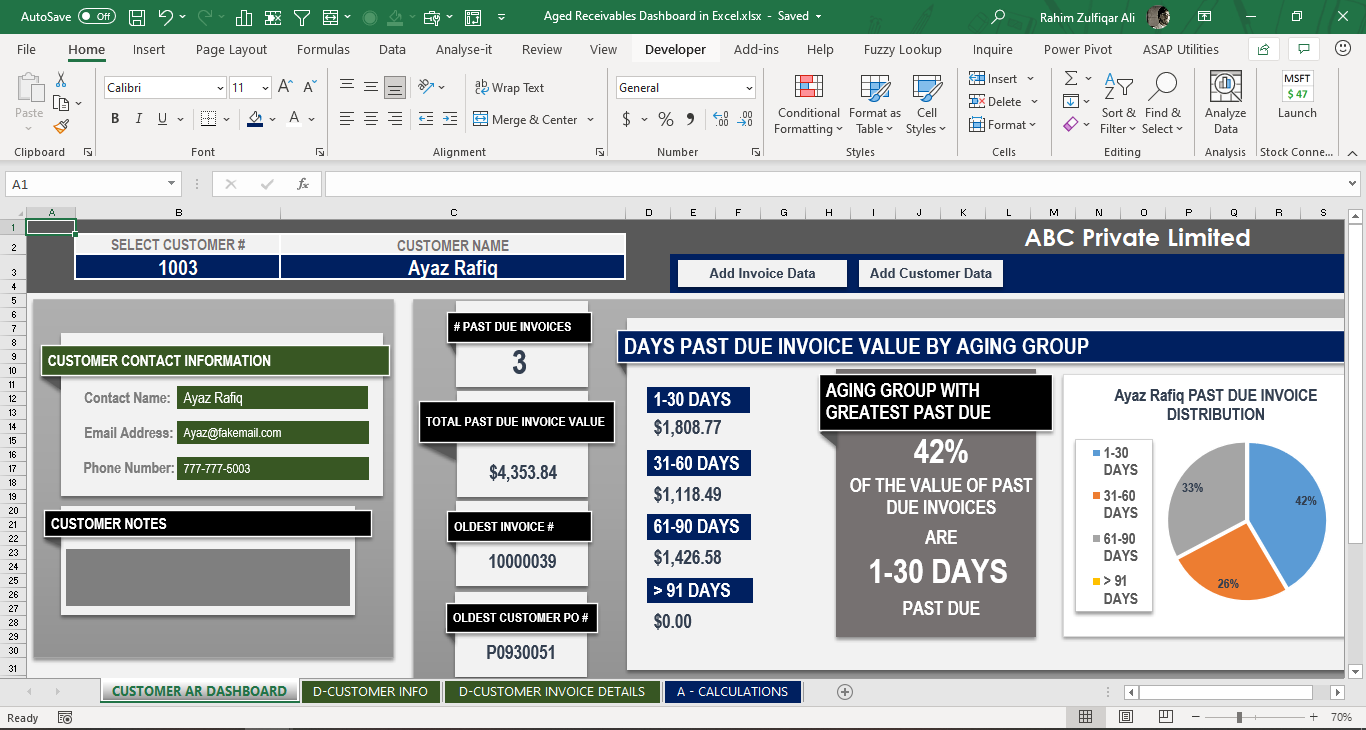
Task: Go to the Power Pivot tab
Action: point(1078,49)
